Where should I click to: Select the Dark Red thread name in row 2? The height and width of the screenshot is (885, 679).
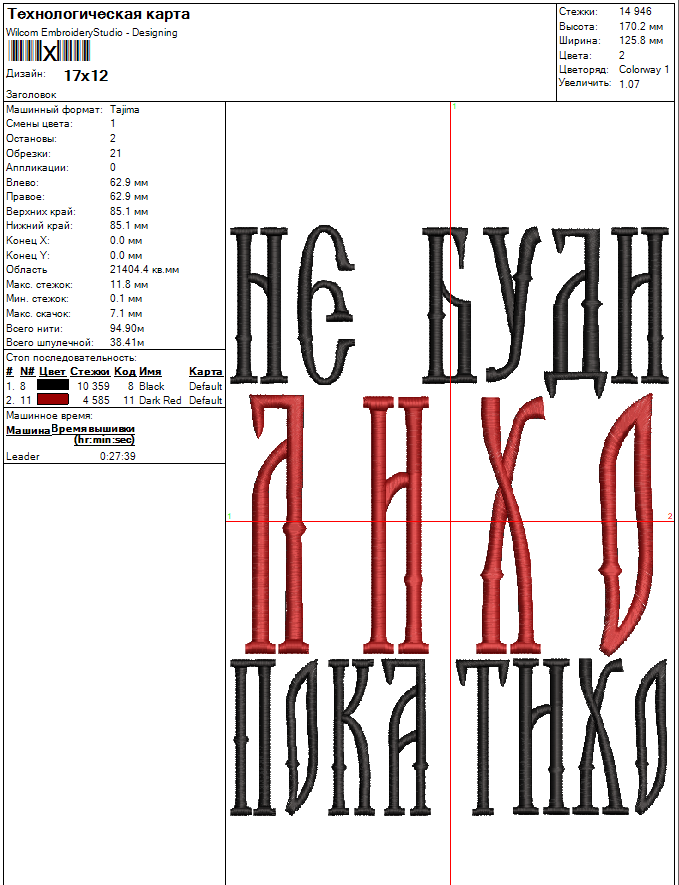pyautogui.click(x=160, y=400)
